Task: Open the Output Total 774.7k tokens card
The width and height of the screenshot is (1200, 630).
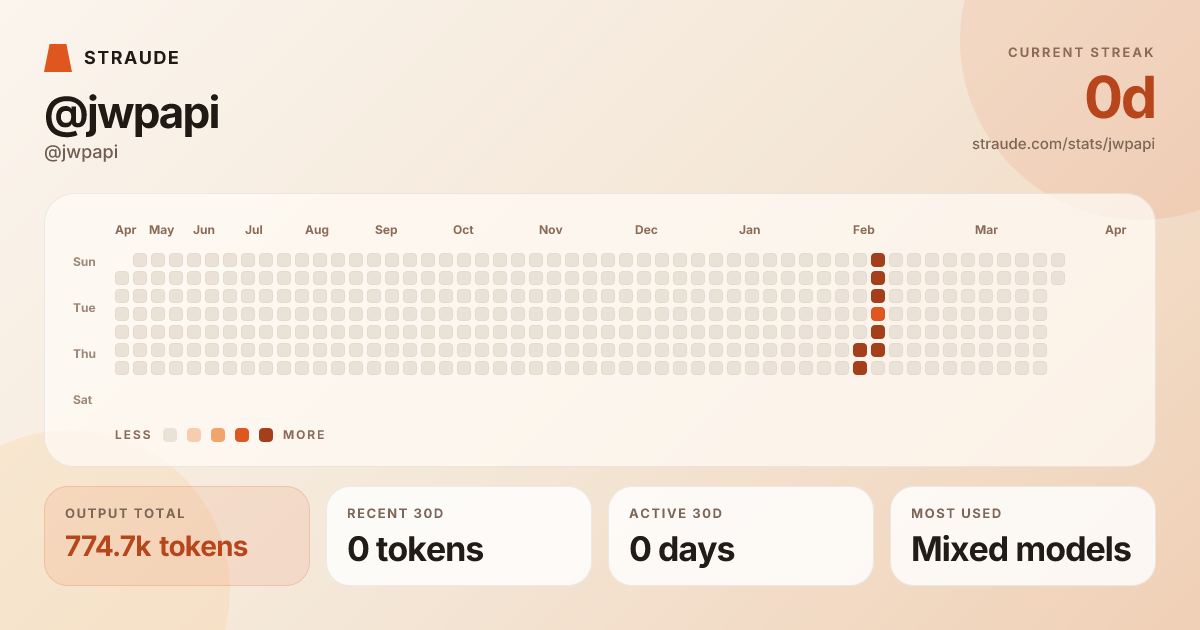Action: (x=177, y=536)
